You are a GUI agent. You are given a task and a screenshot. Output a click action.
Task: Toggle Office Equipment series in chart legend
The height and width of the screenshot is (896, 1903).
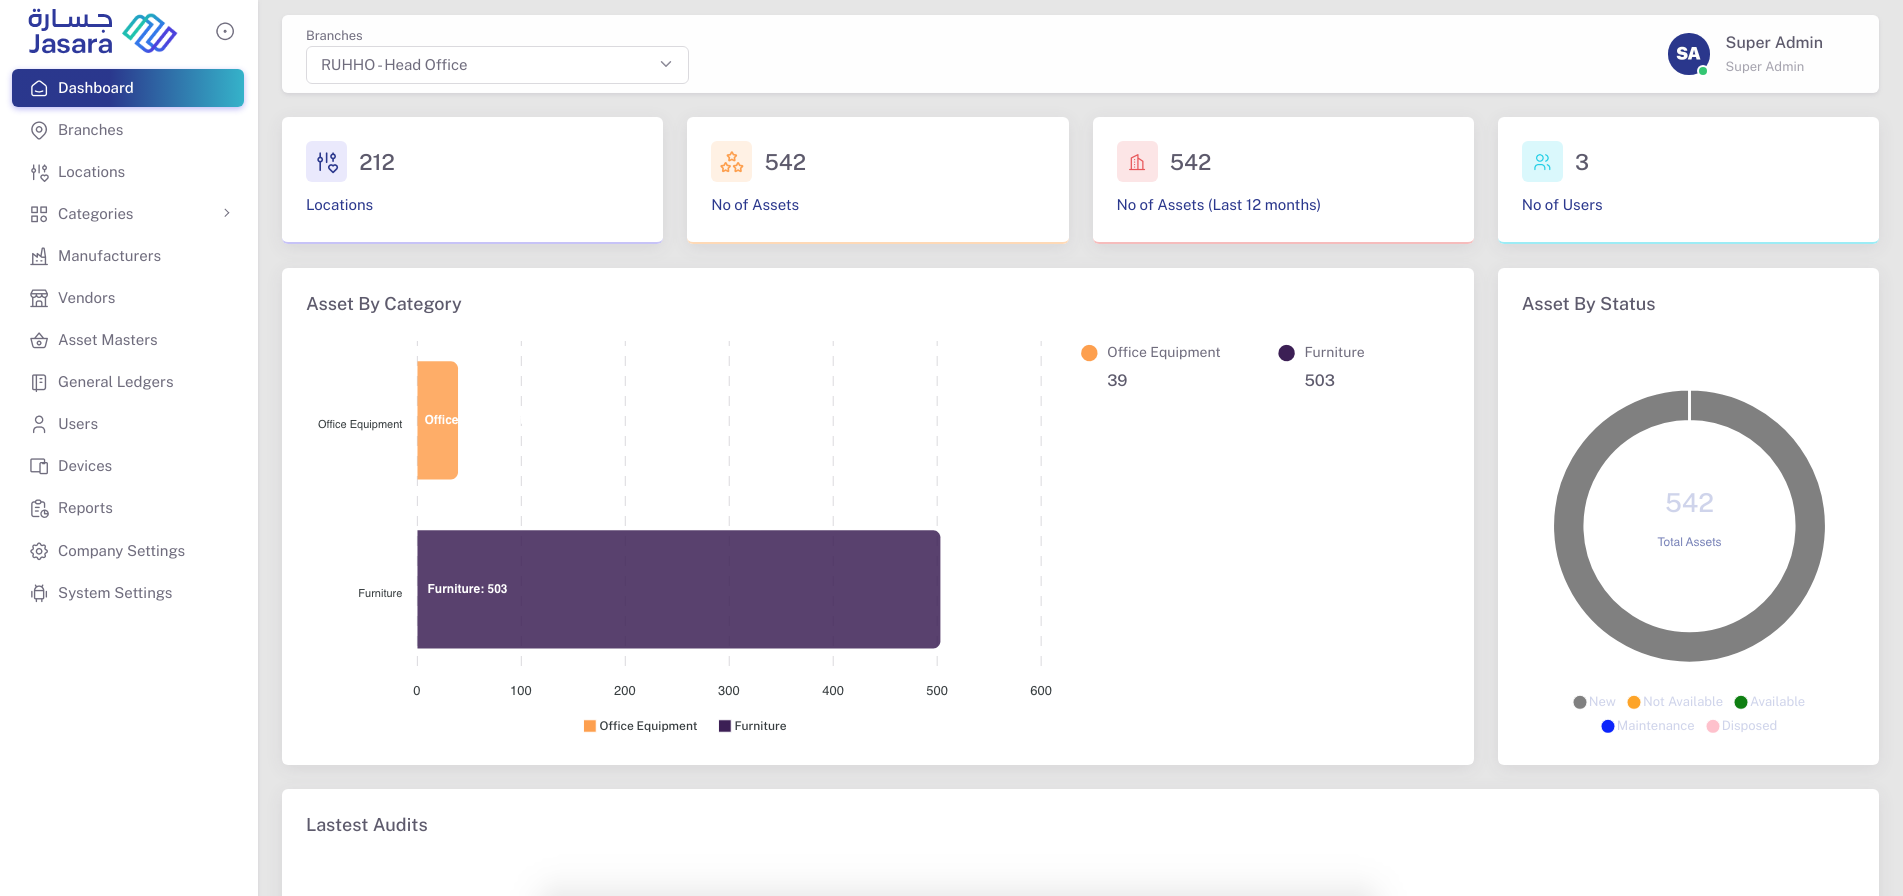click(x=640, y=726)
